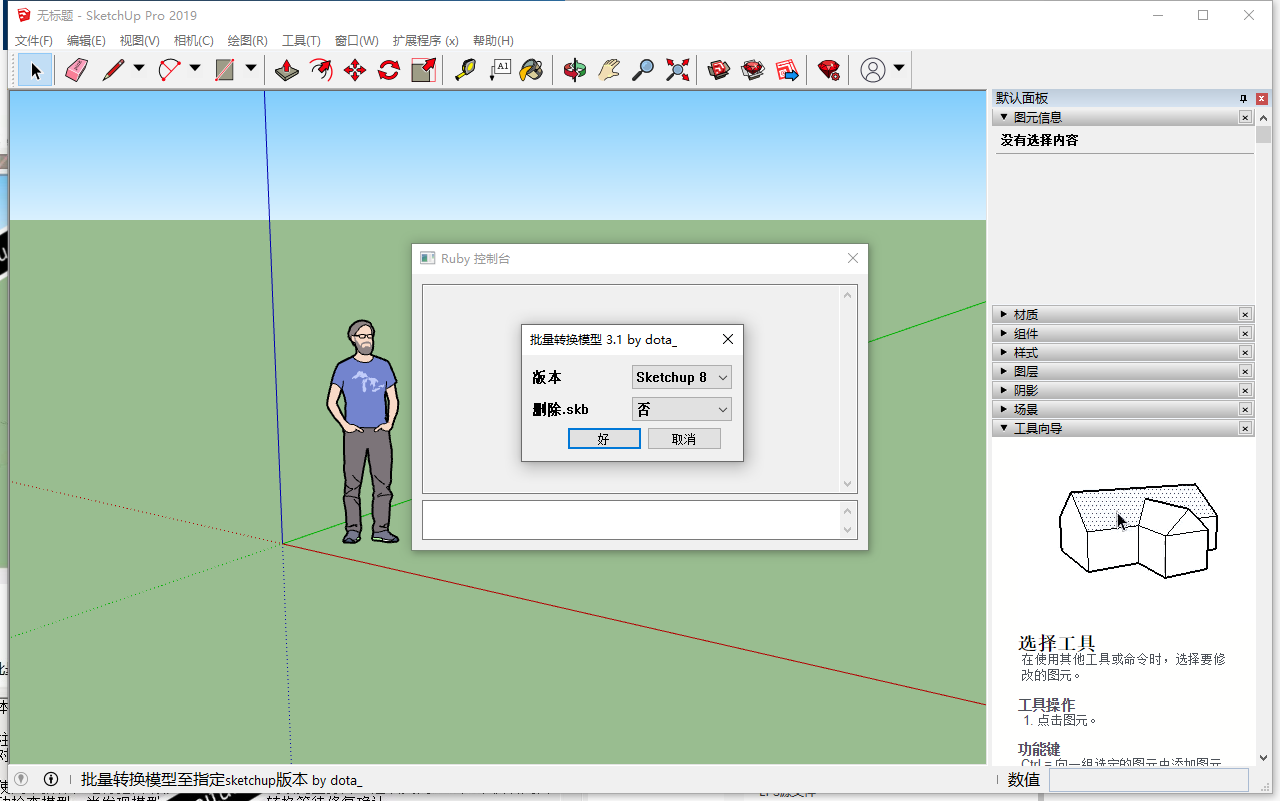Select the Scale tool
1280x801 pixels.
[x=423, y=70]
